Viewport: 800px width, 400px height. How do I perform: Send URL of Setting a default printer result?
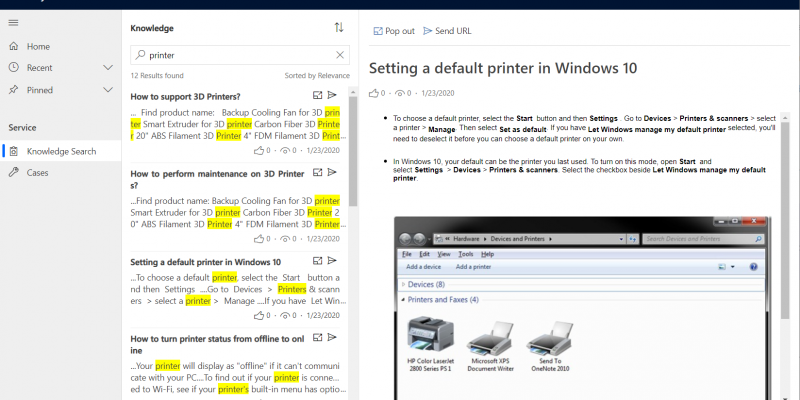click(x=332, y=261)
